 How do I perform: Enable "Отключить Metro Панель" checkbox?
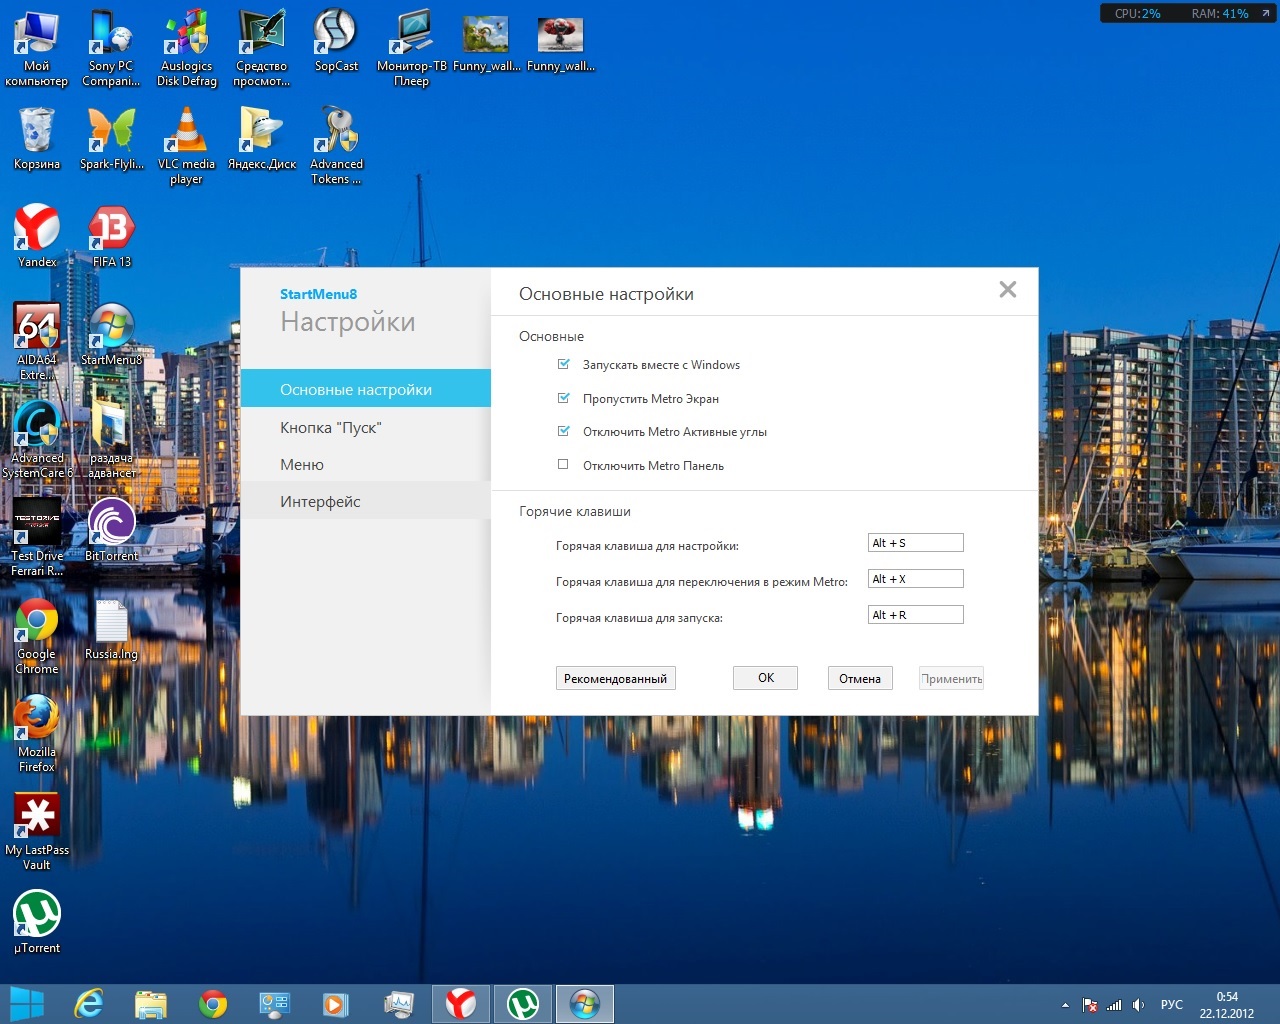(x=563, y=465)
